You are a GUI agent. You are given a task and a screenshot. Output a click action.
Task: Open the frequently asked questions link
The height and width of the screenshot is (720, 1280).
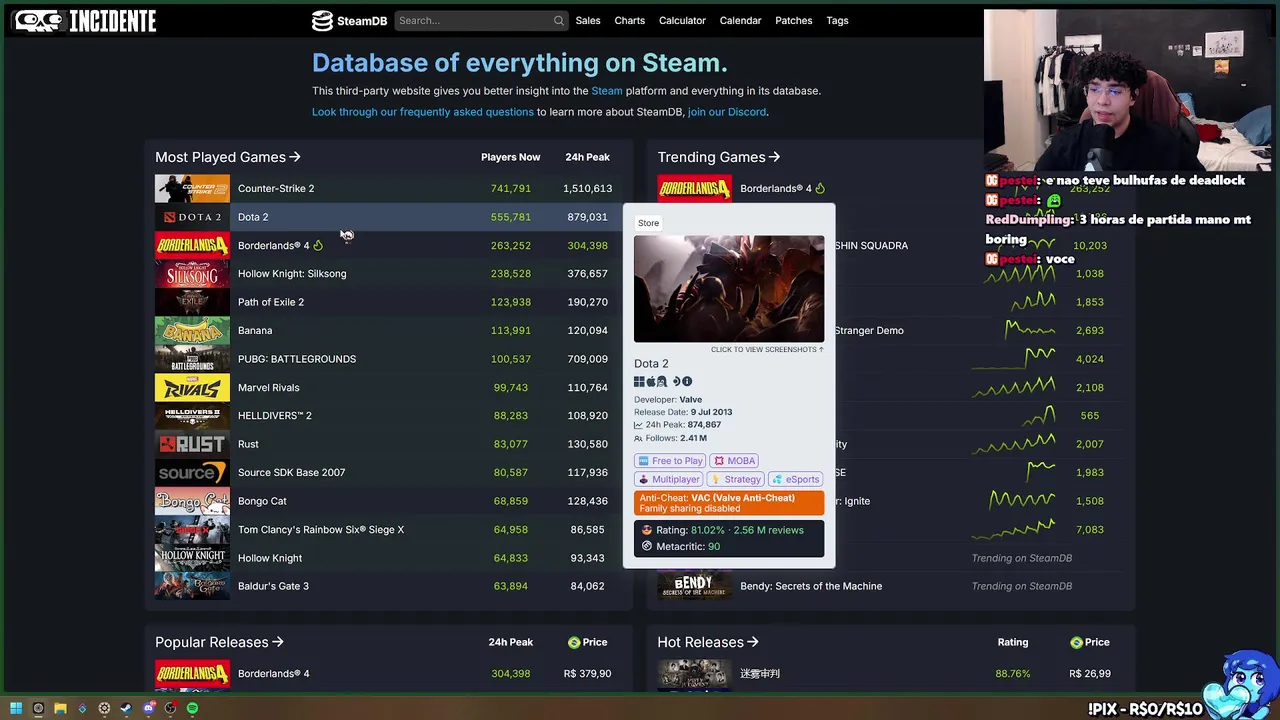[423, 112]
